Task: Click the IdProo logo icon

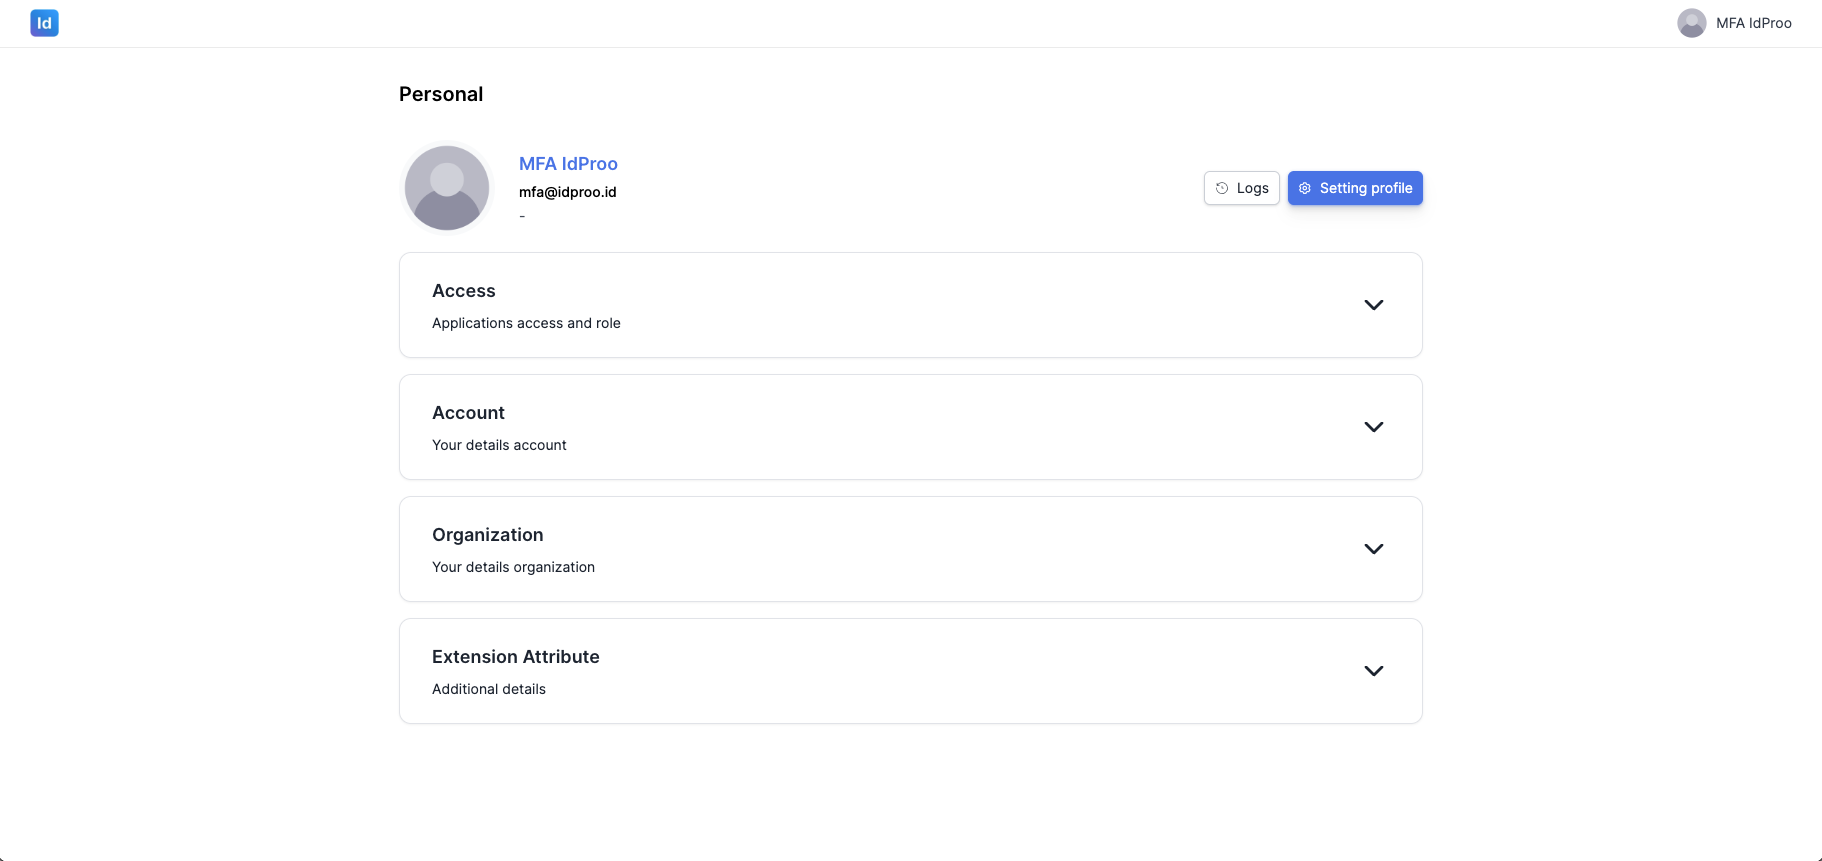Action: [x=44, y=23]
